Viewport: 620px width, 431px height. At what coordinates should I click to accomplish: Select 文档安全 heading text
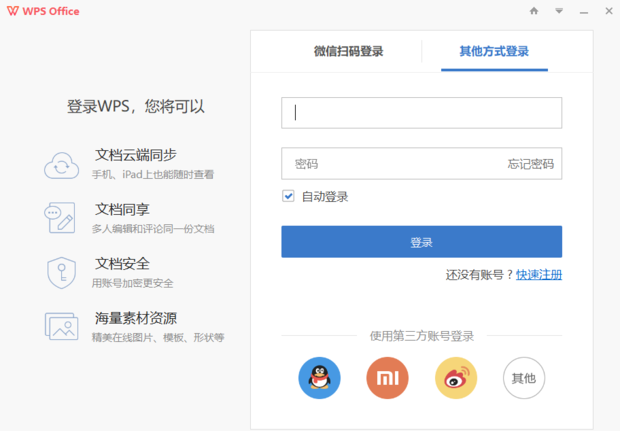122,264
